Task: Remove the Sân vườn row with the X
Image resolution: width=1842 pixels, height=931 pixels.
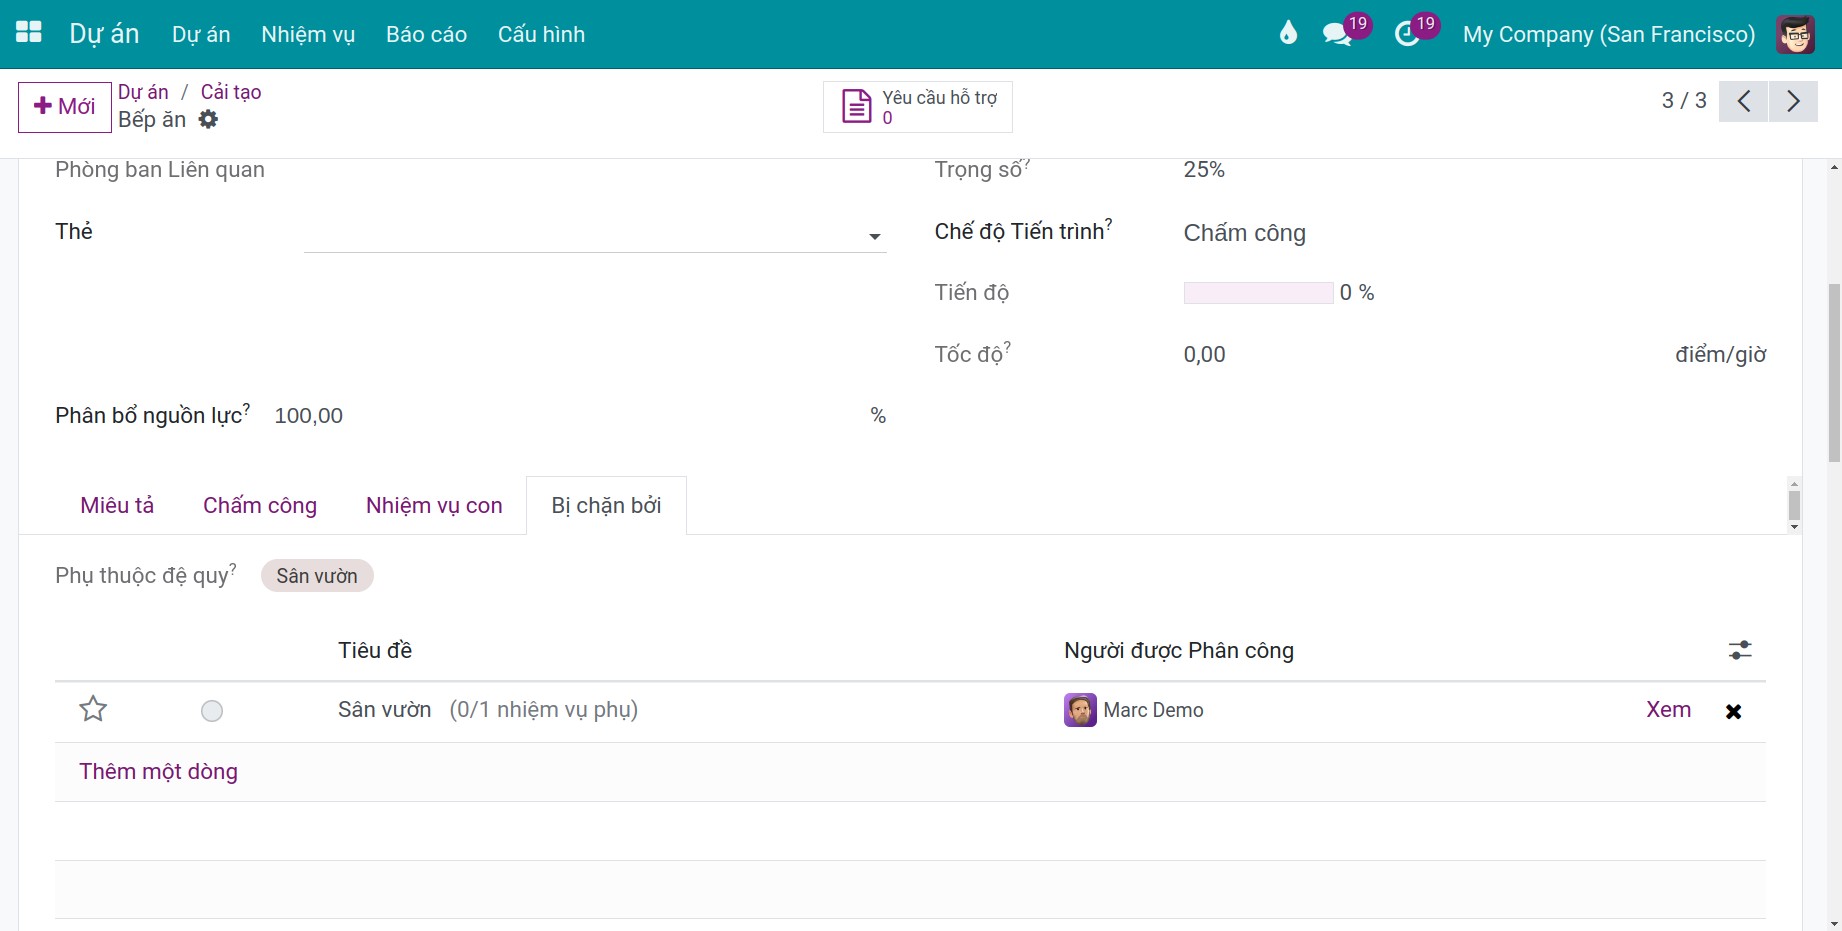Action: [1734, 711]
